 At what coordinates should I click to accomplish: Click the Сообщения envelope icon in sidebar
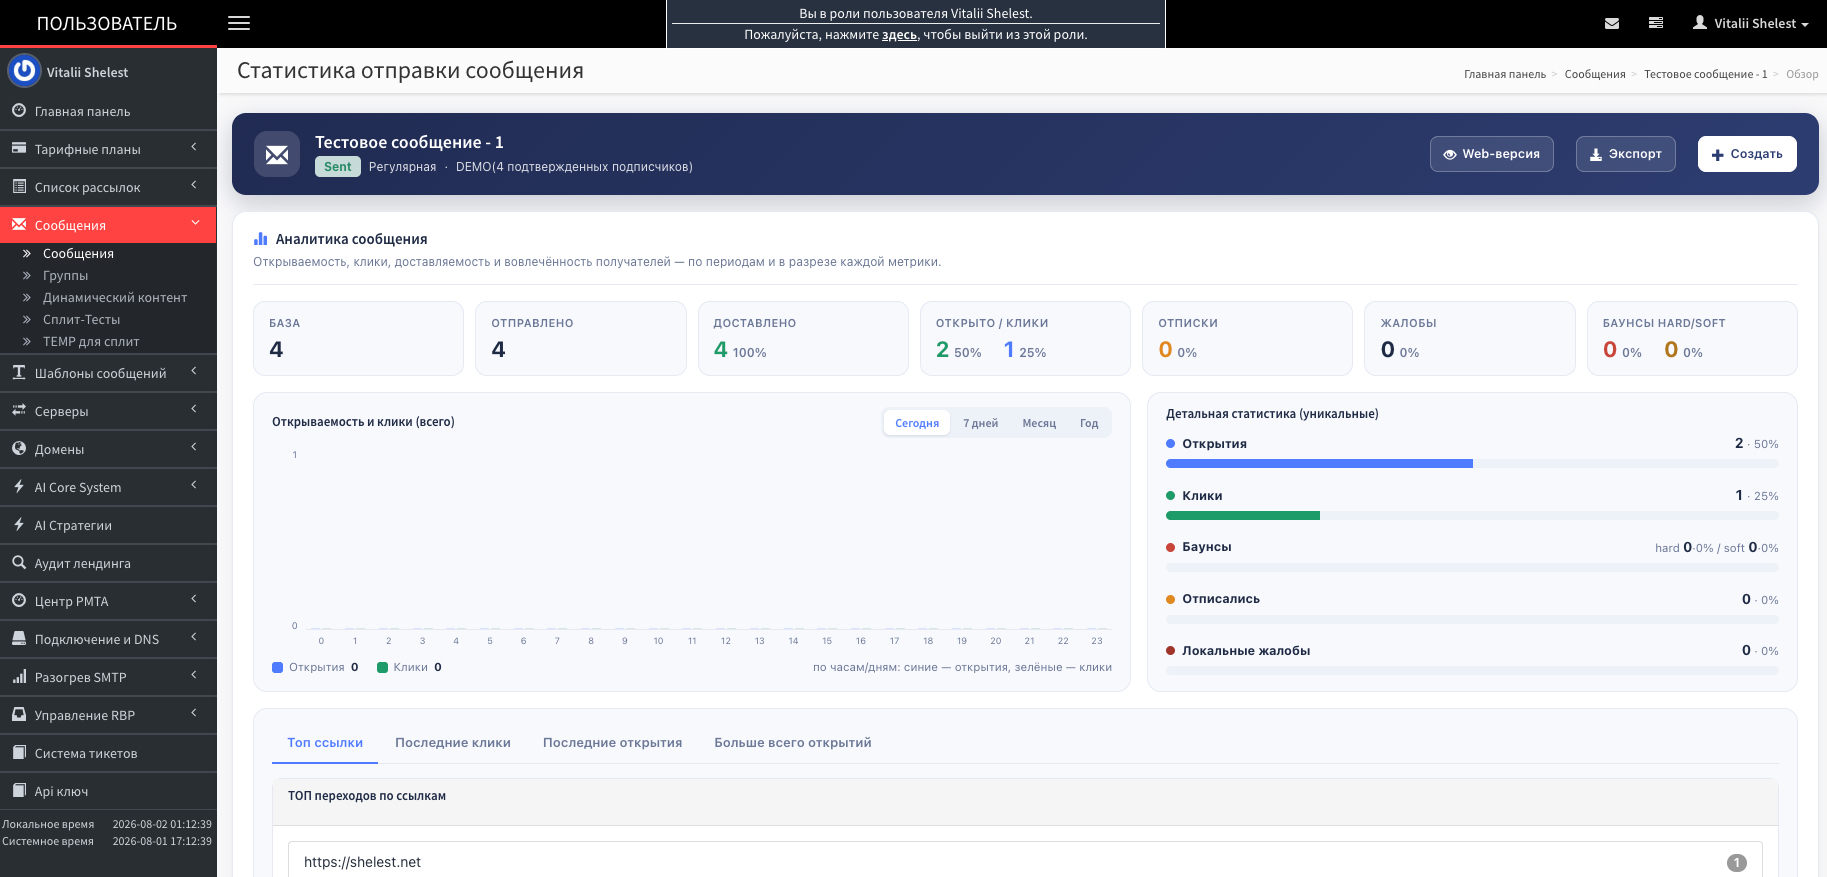[x=19, y=224]
